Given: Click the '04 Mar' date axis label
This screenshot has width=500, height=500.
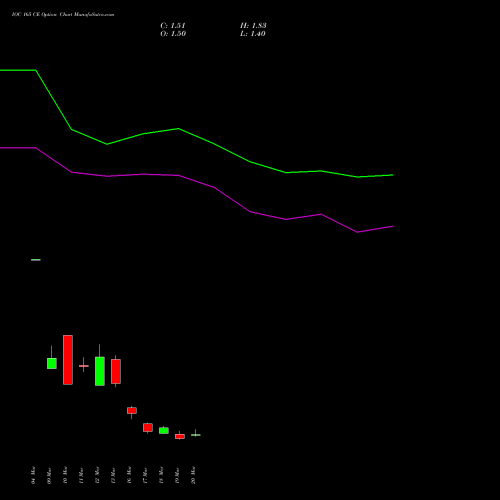Looking at the screenshot, I should pos(33,475).
